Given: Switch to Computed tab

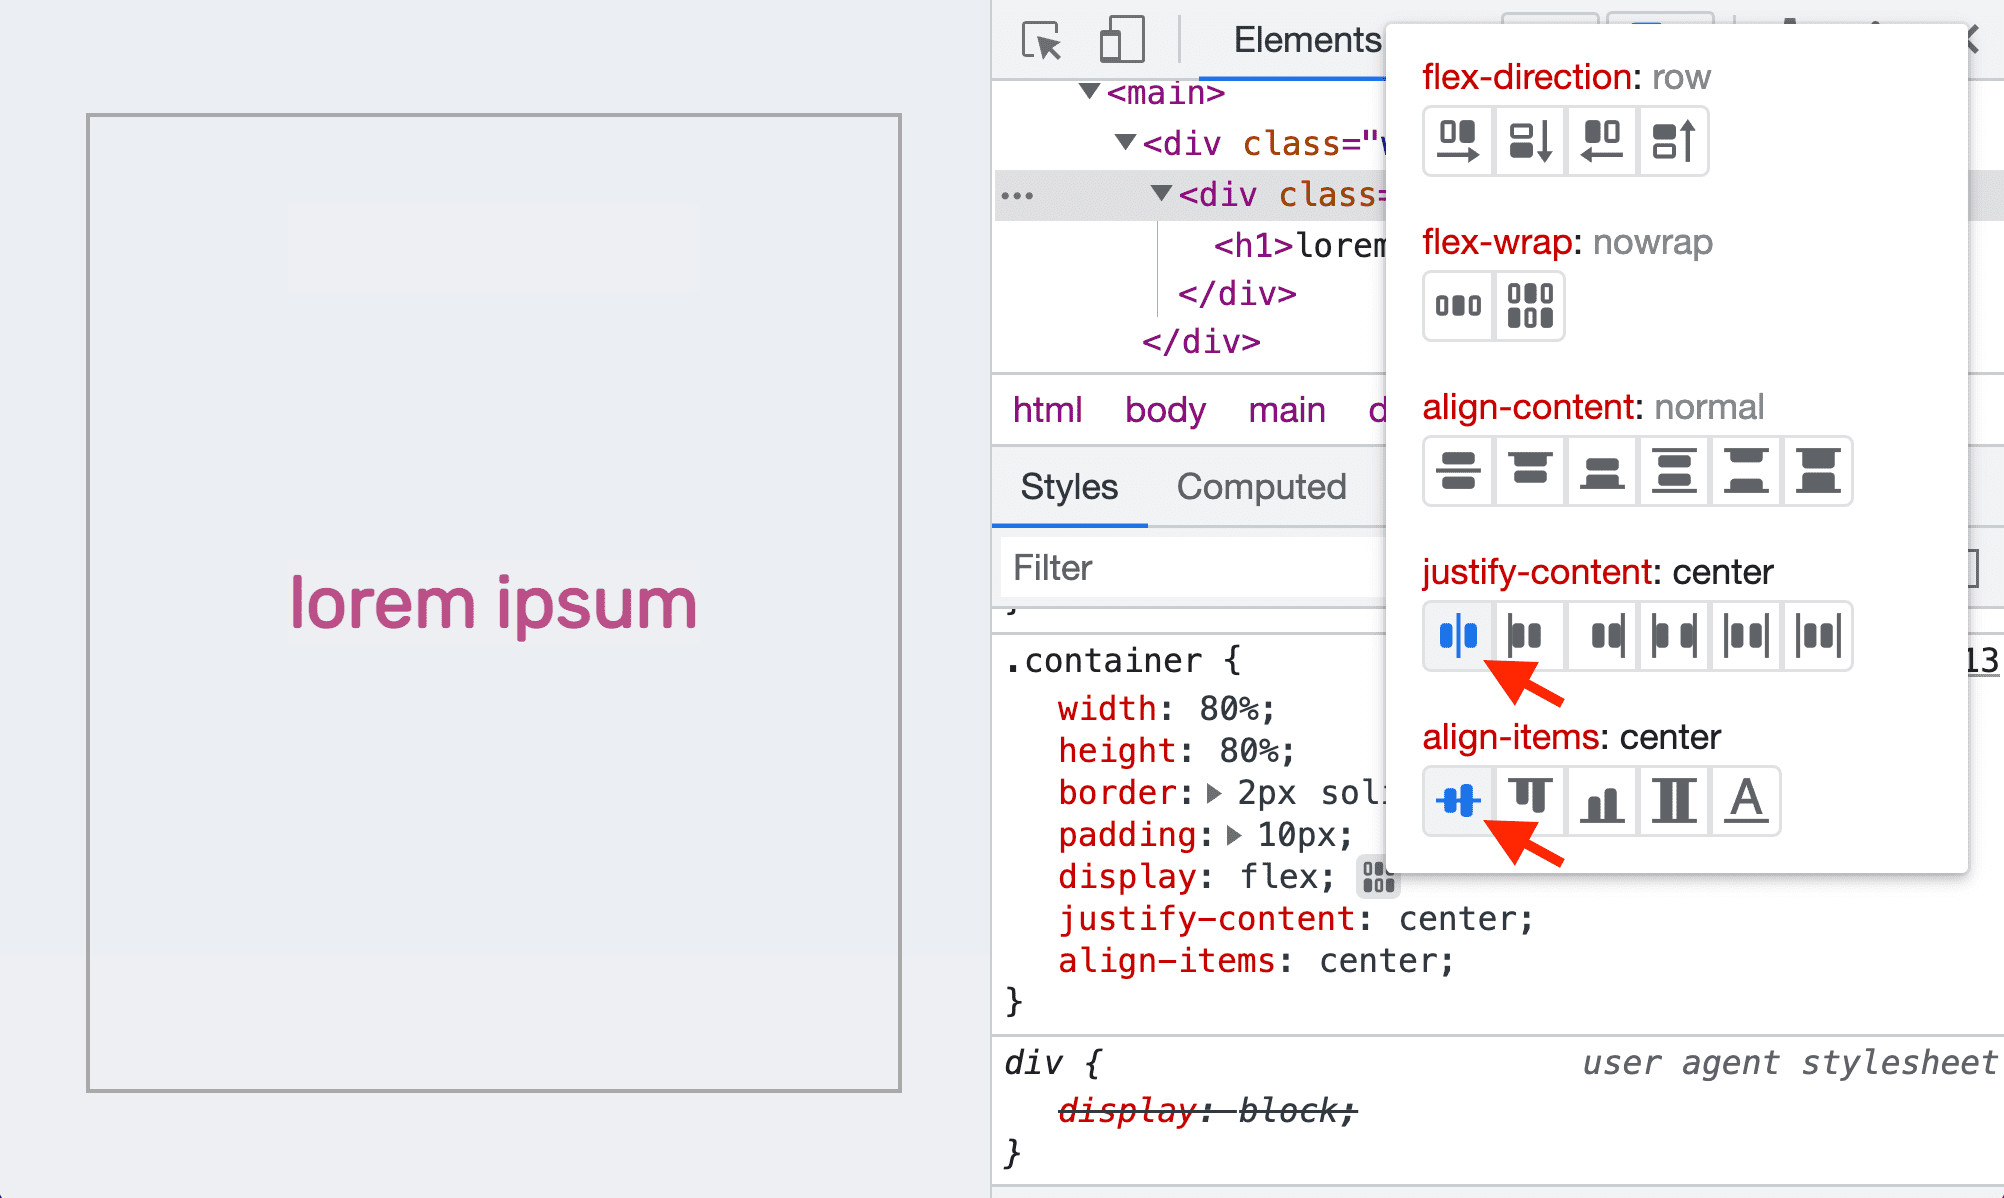Looking at the screenshot, I should (x=1261, y=486).
